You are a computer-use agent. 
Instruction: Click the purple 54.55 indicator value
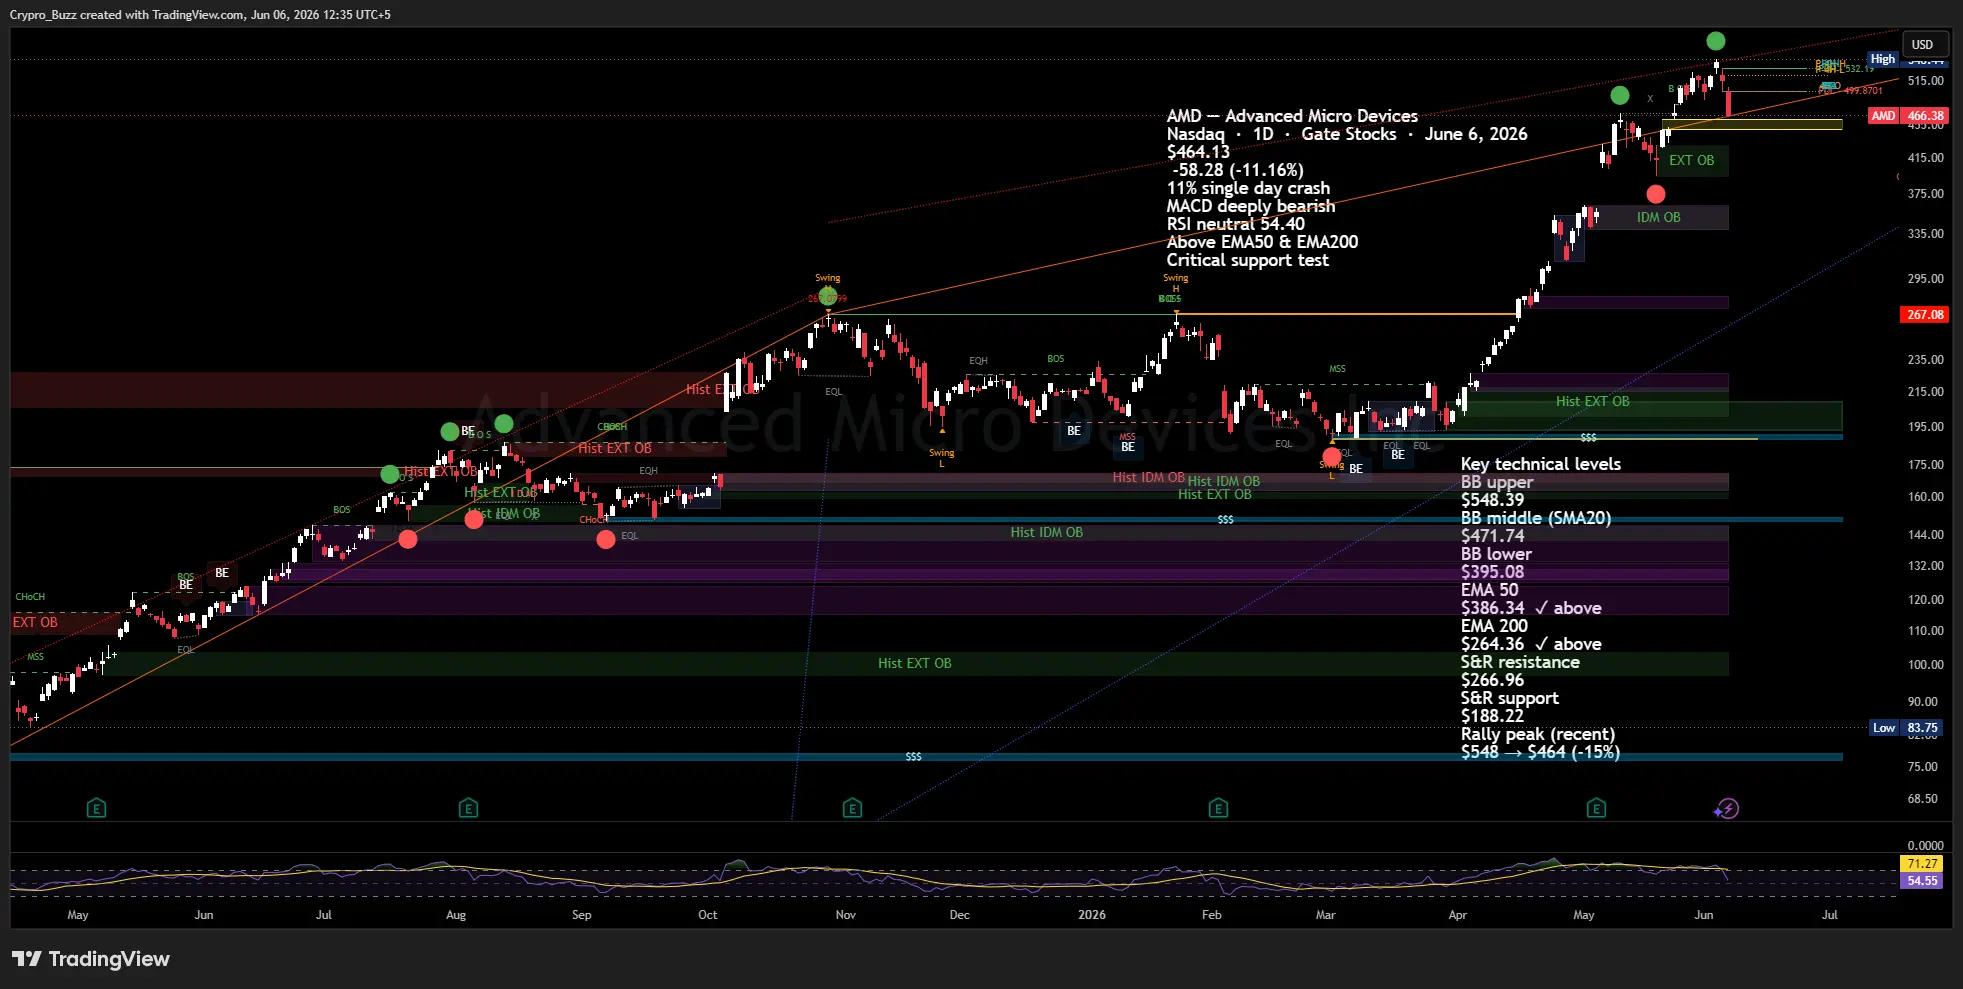click(x=1922, y=881)
